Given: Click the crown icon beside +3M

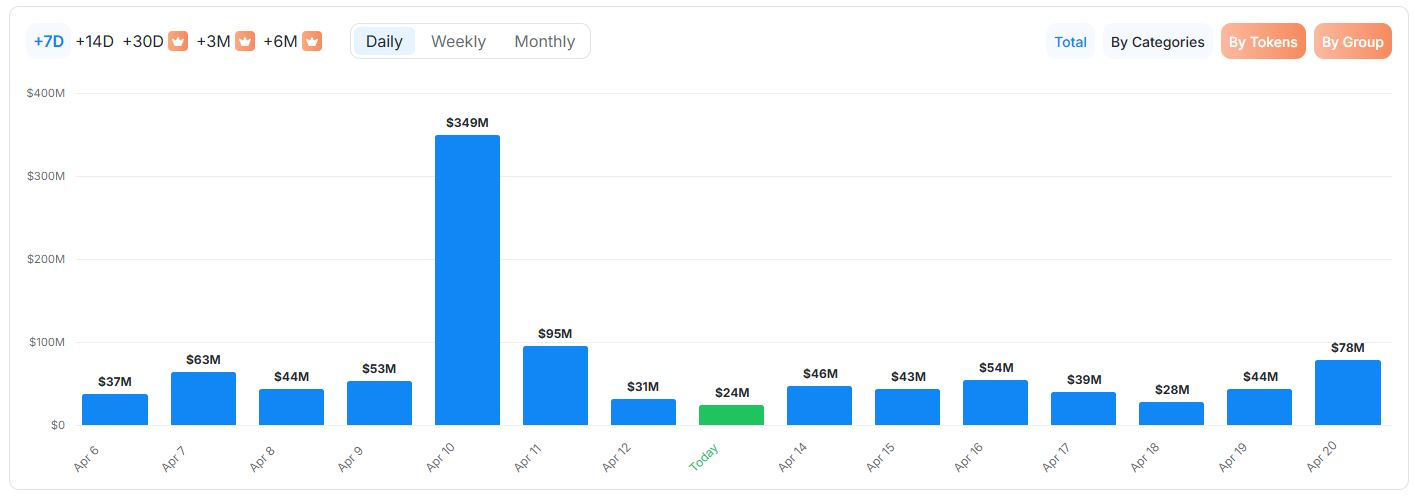Looking at the screenshot, I should click(x=245, y=42).
